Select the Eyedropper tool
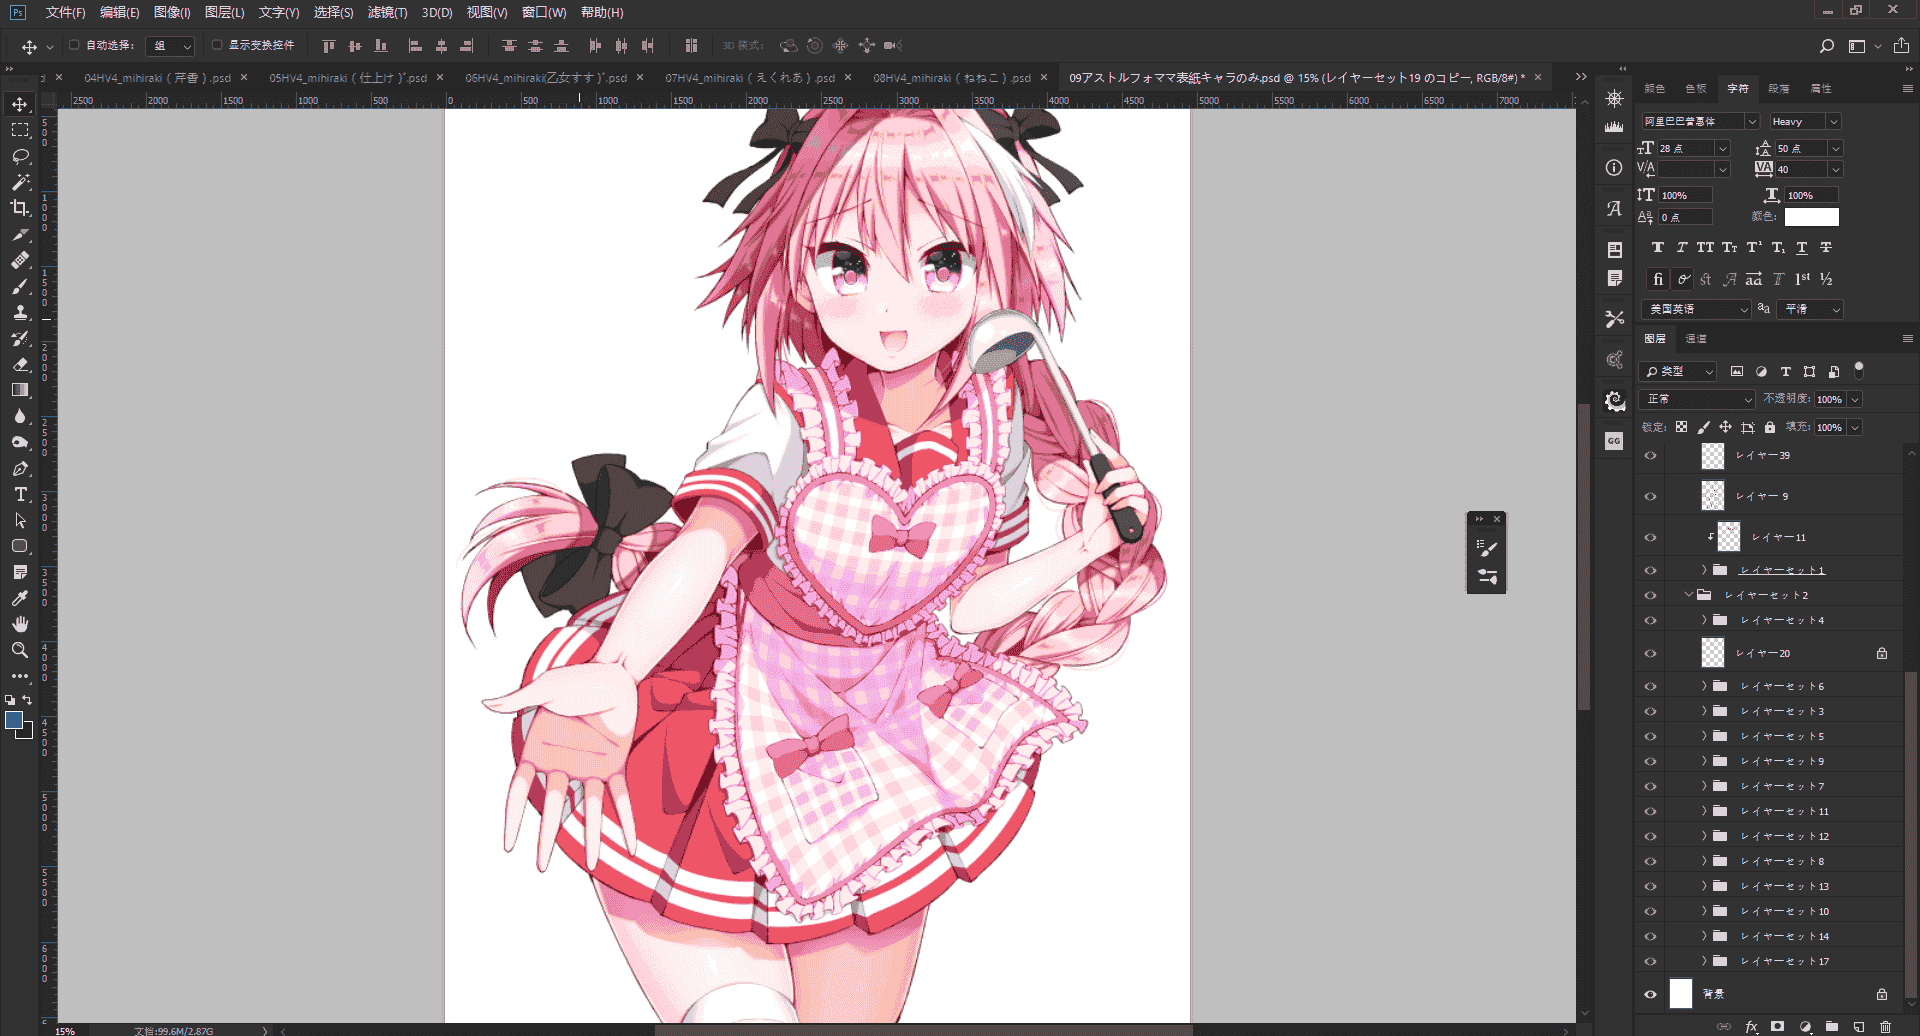Image resolution: width=1920 pixels, height=1036 pixels. [20, 598]
